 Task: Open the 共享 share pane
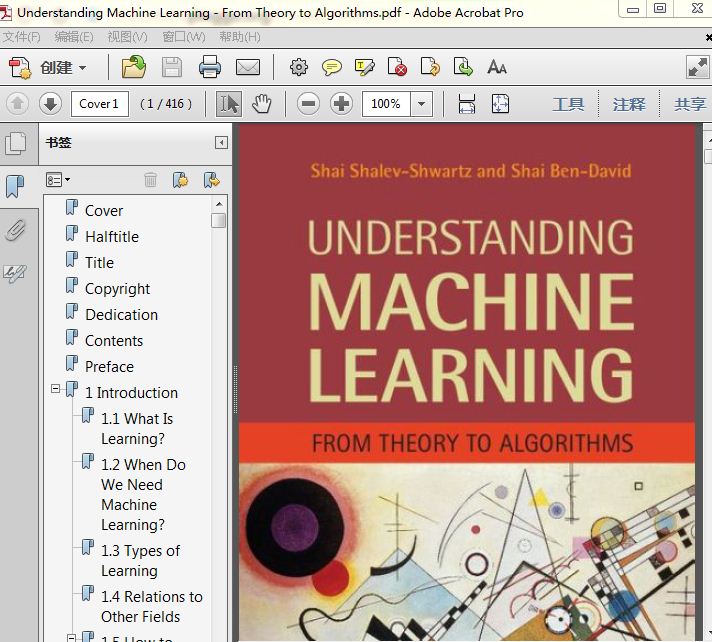[690, 104]
